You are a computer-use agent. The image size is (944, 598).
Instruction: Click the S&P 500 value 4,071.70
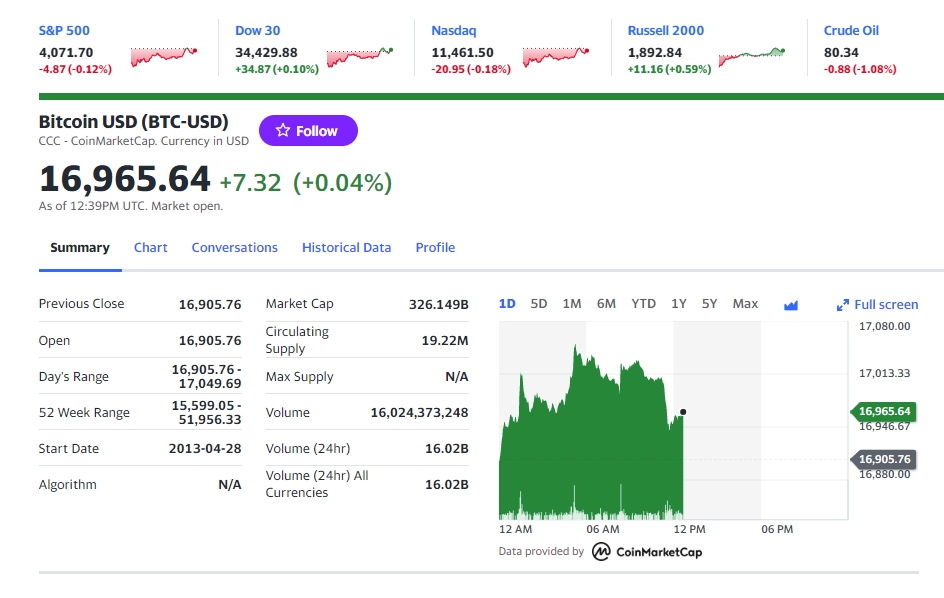point(66,52)
